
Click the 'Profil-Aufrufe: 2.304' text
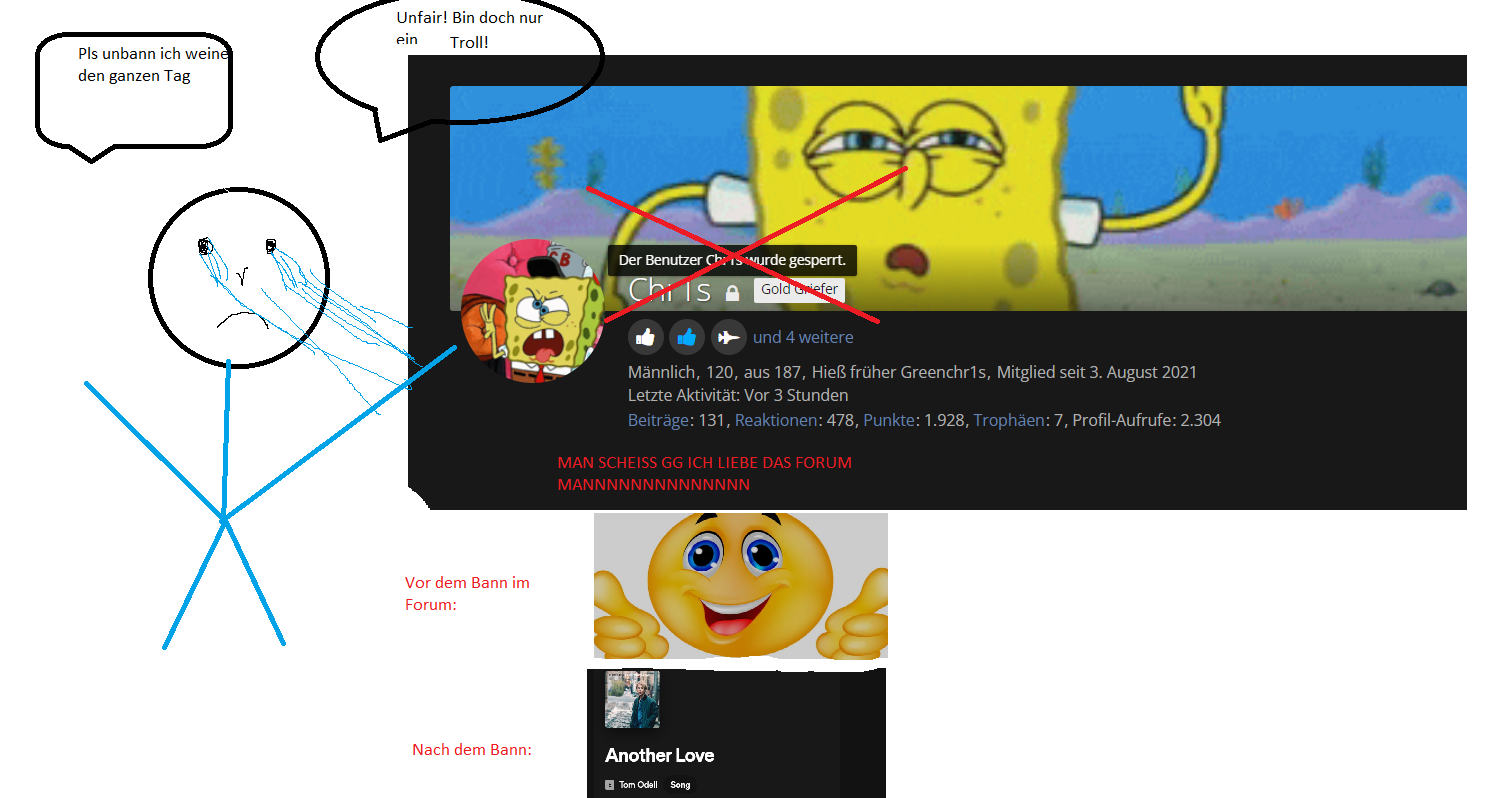(1147, 420)
